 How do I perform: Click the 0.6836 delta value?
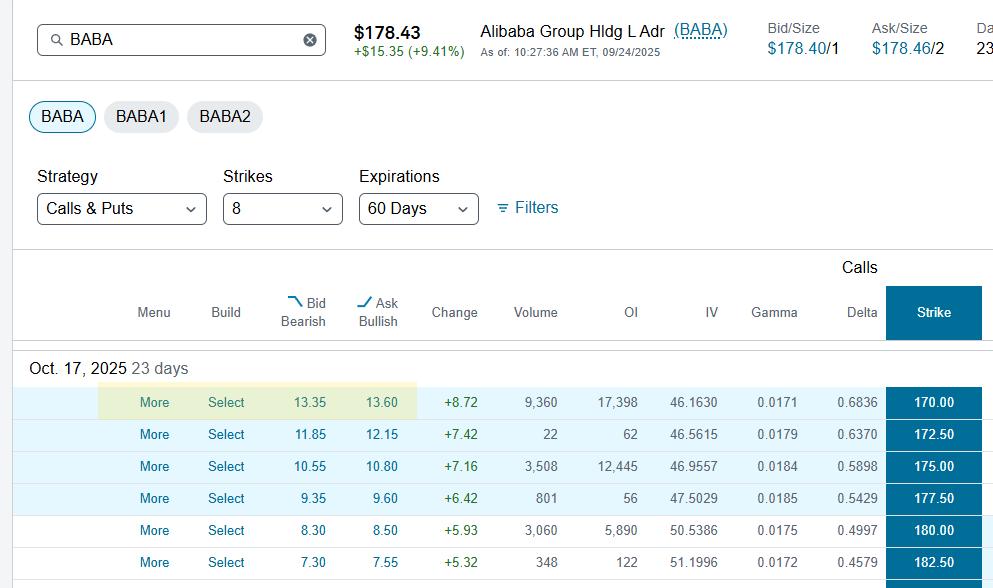(x=857, y=402)
